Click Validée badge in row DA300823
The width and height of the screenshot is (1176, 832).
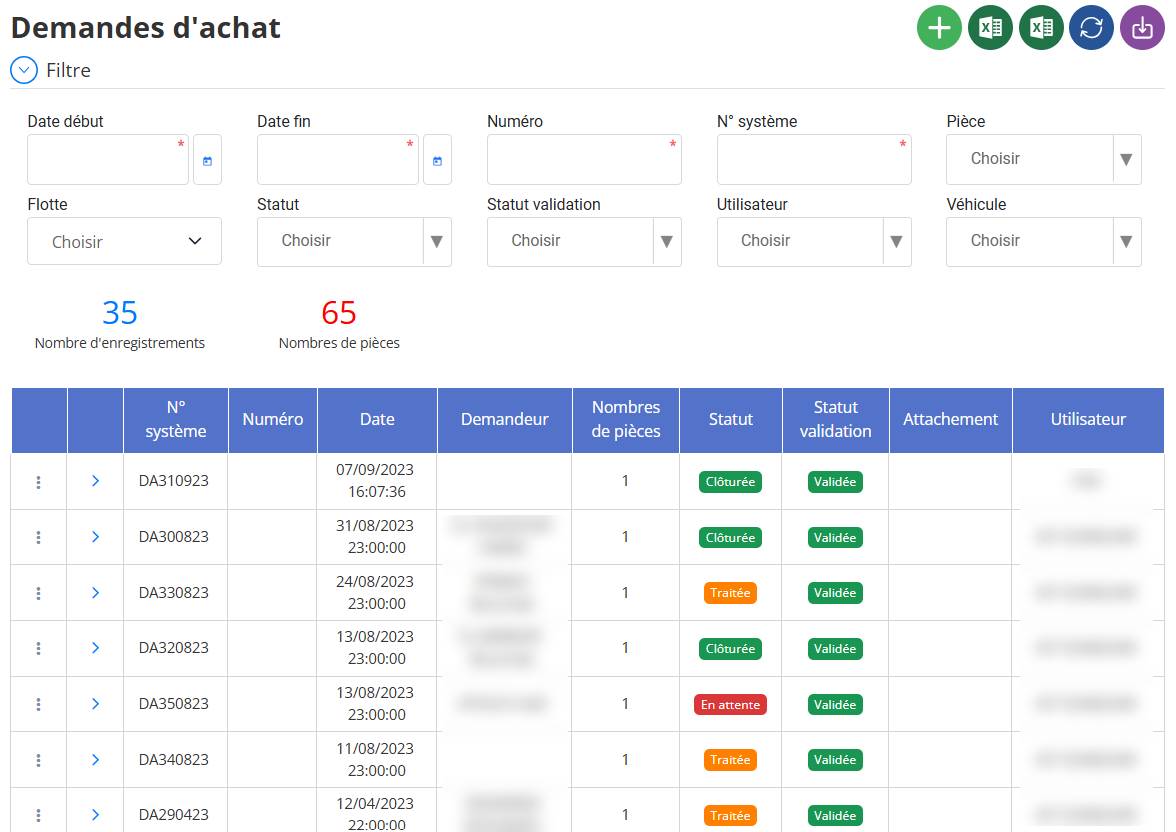(836, 538)
